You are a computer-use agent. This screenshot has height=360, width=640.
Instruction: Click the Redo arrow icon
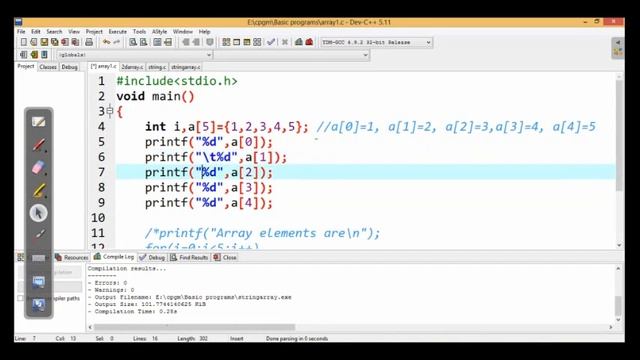click(117, 42)
